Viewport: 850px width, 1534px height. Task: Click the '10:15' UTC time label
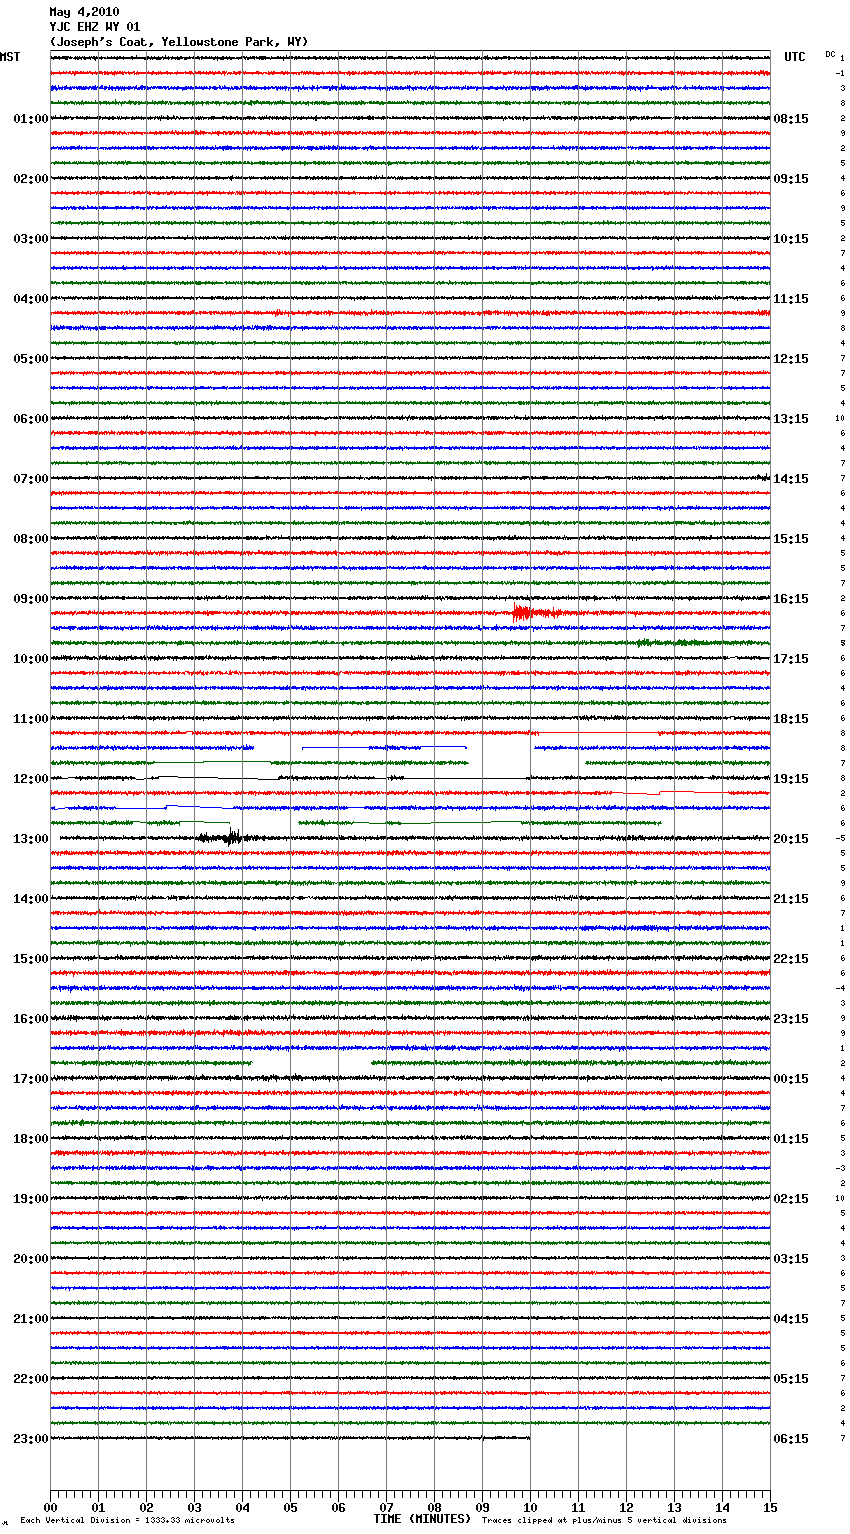click(791, 239)
